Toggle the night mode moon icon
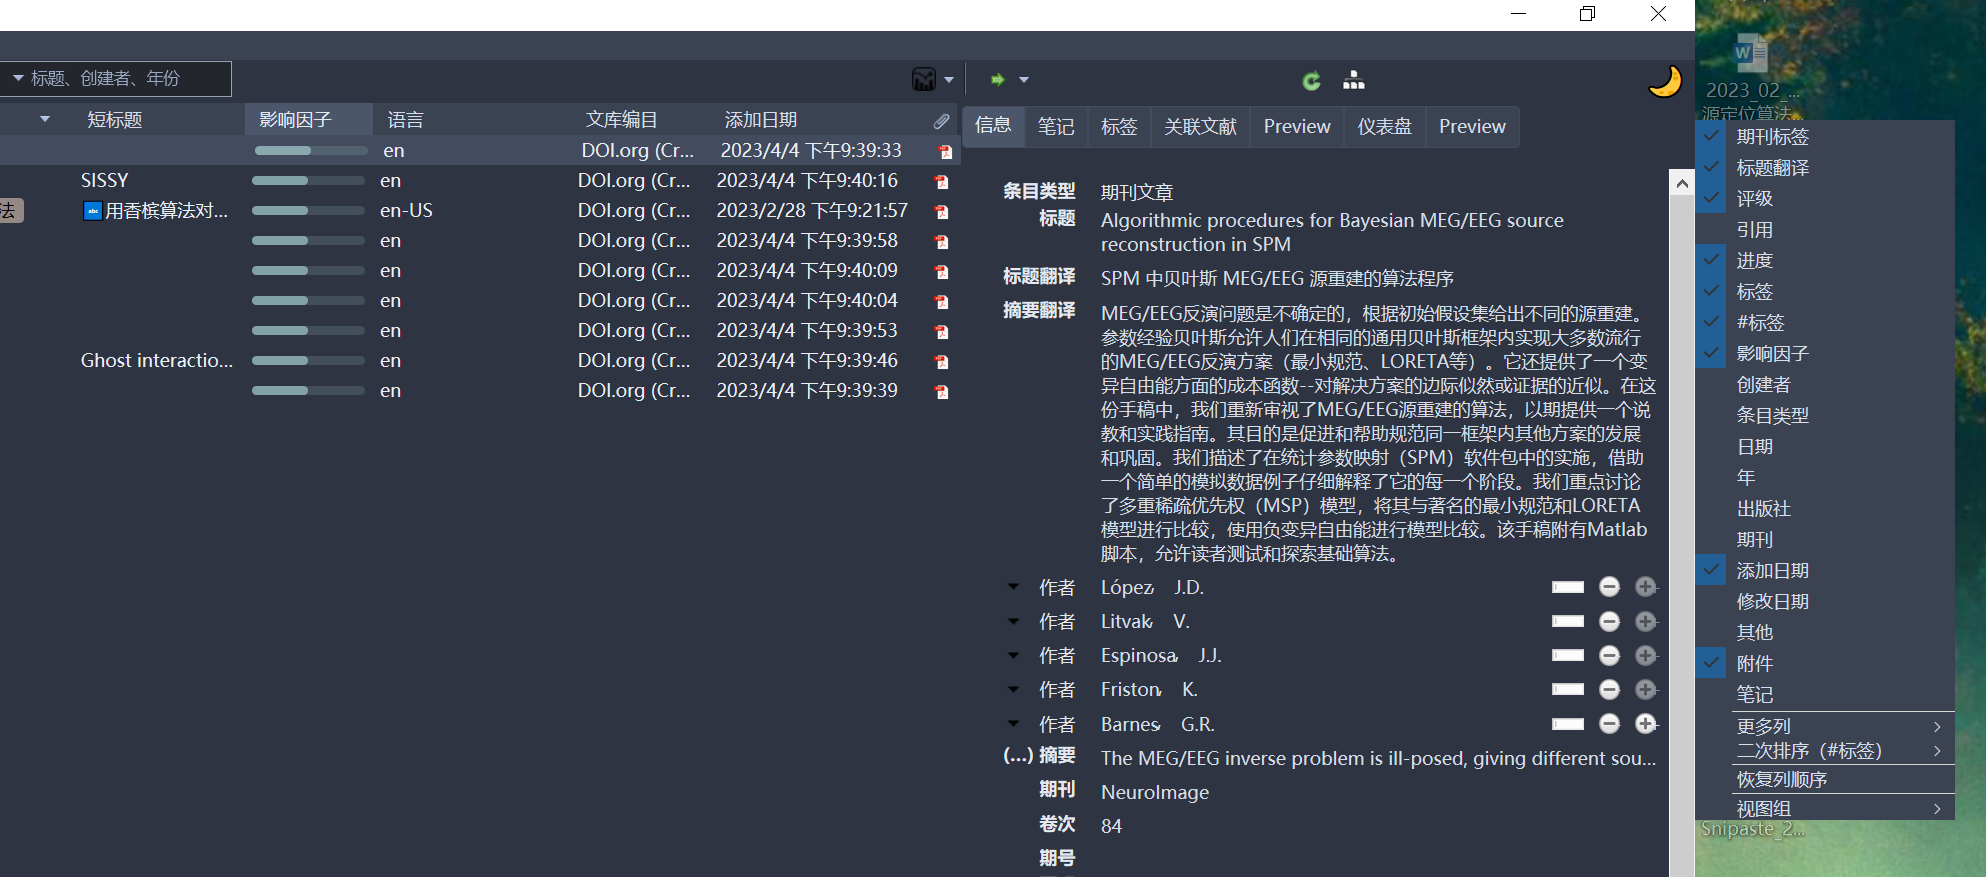The width and height of the screenshot is (1986, 877). click(1665, 81)
